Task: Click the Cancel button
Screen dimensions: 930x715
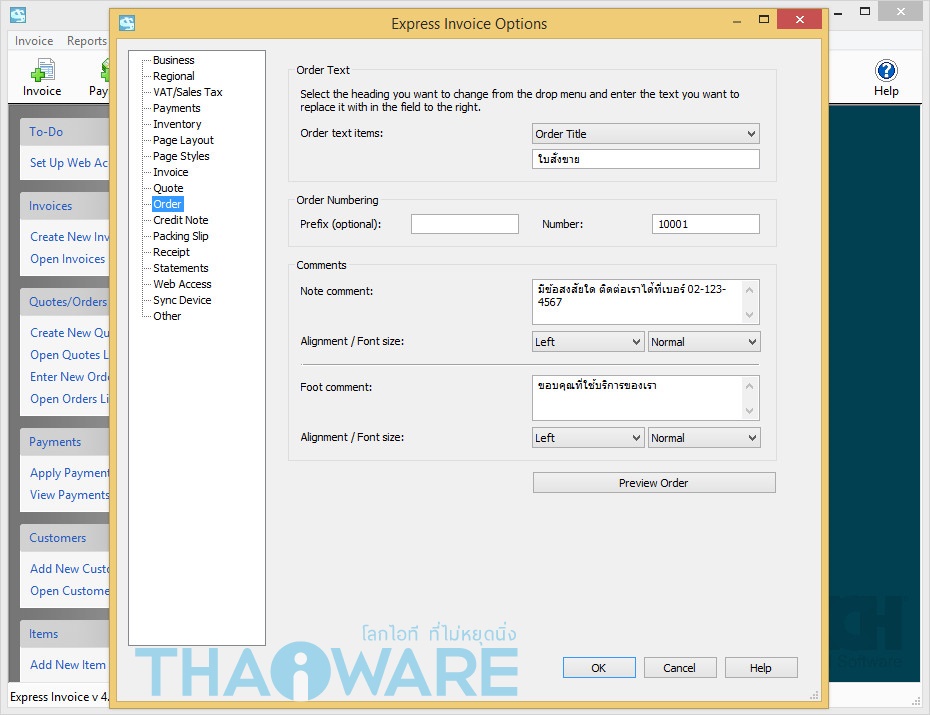Action: click(x=680, y=668)
